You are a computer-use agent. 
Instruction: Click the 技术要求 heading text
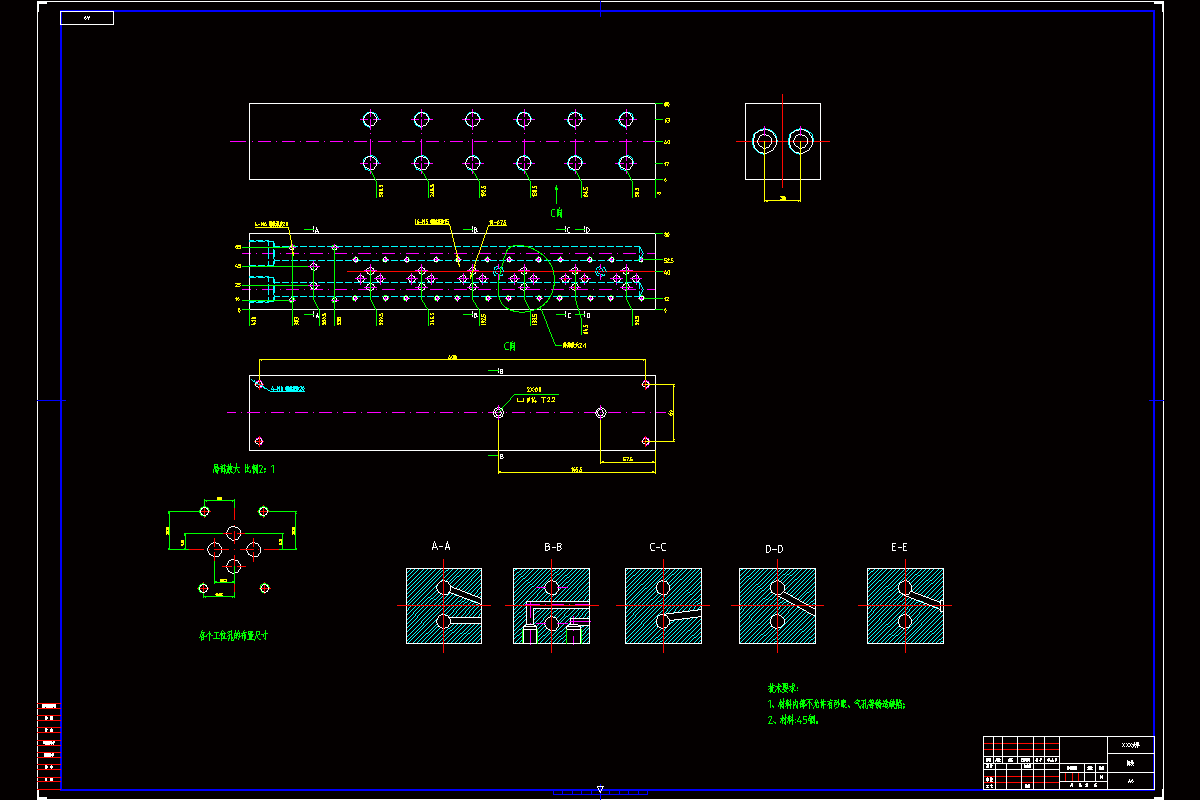click(x=783, y=688)
